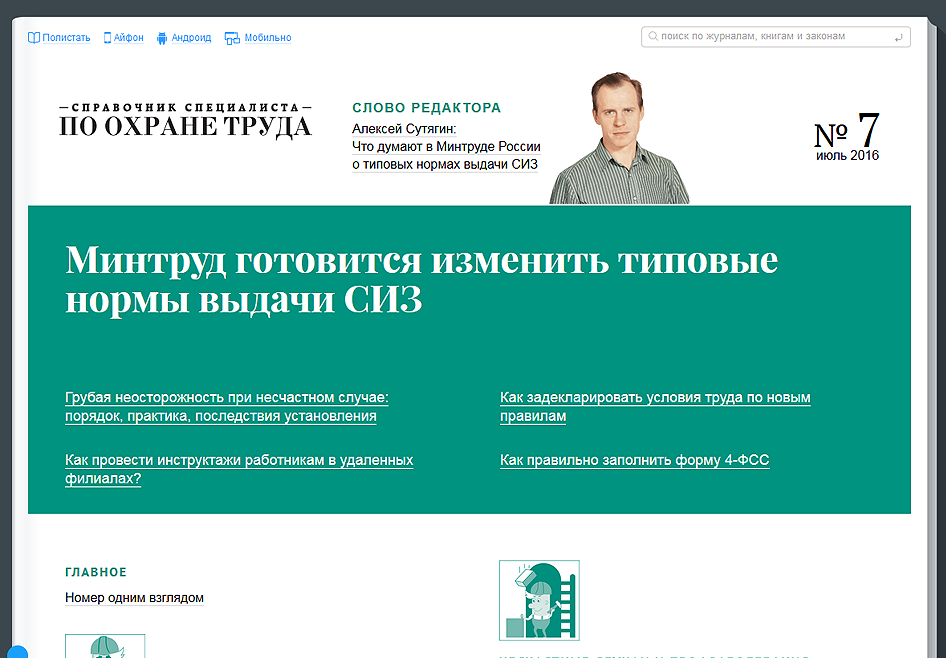This screenshot has height=658, width=946.
Task: Click the book icon next to Полистать
Action: pos(34,38)
